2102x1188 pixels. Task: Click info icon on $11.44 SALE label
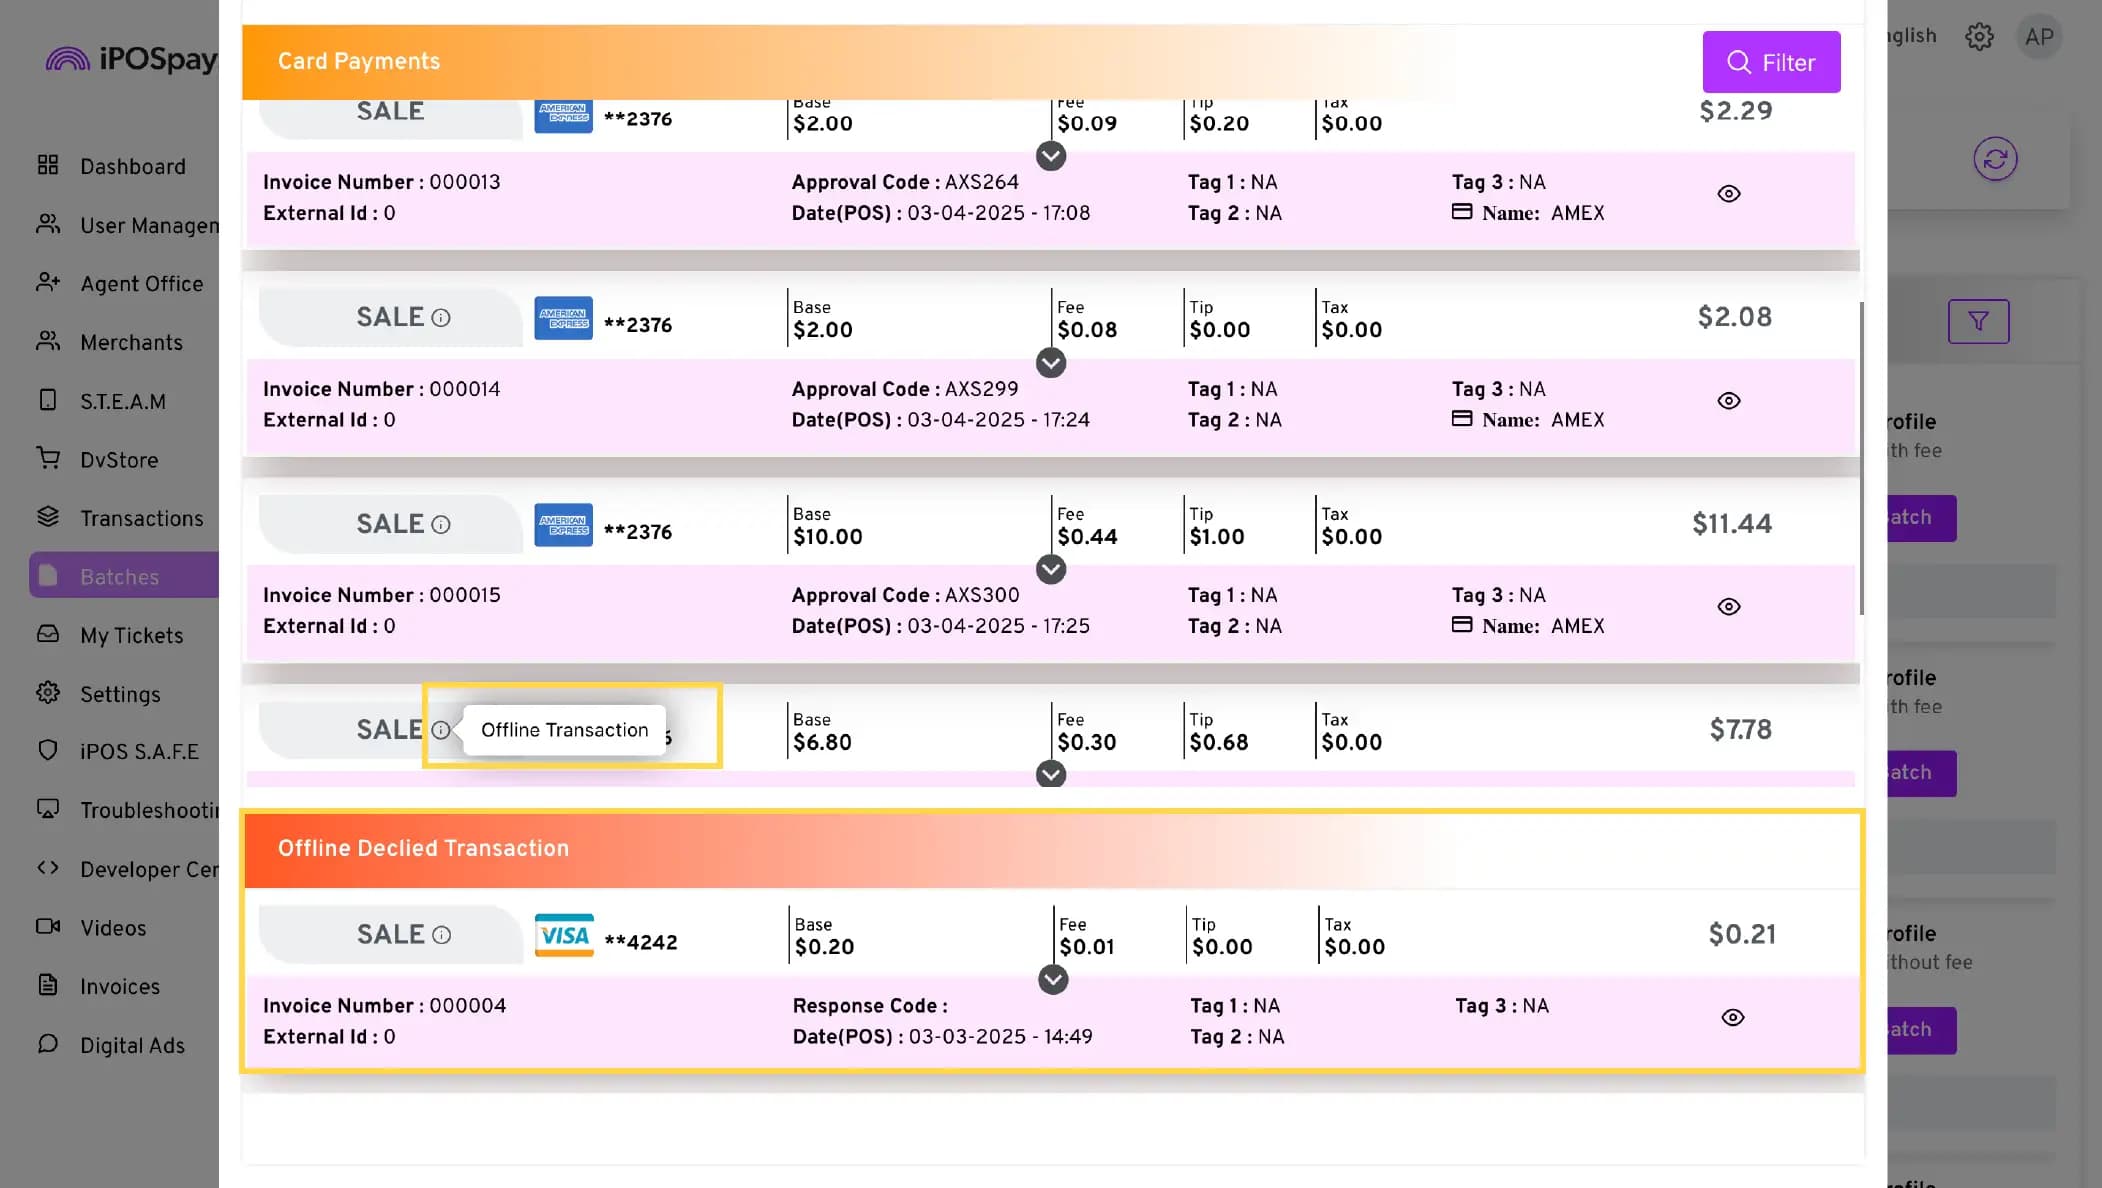click(441, 525)
